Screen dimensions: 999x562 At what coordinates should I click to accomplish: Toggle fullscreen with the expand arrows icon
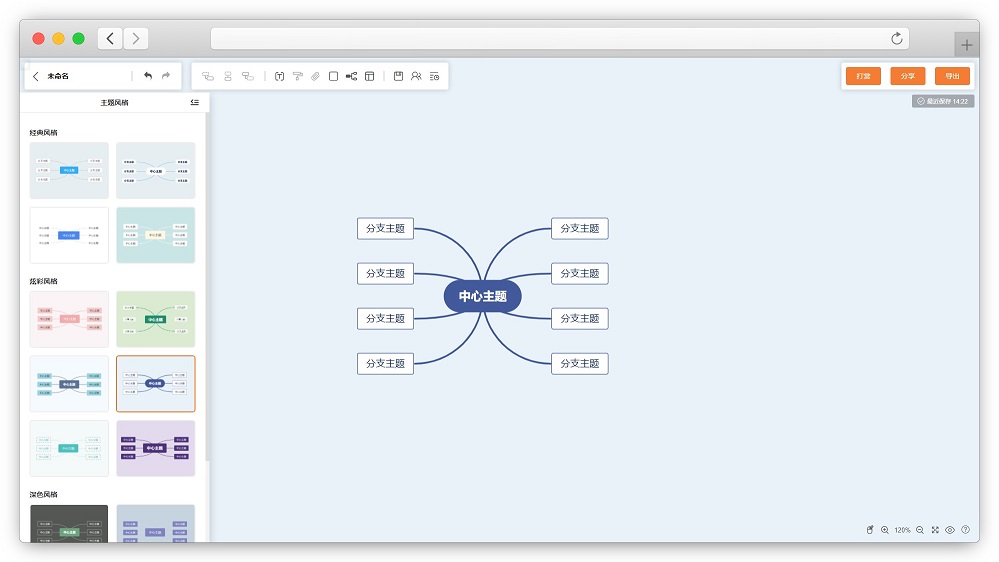[935, 530]
